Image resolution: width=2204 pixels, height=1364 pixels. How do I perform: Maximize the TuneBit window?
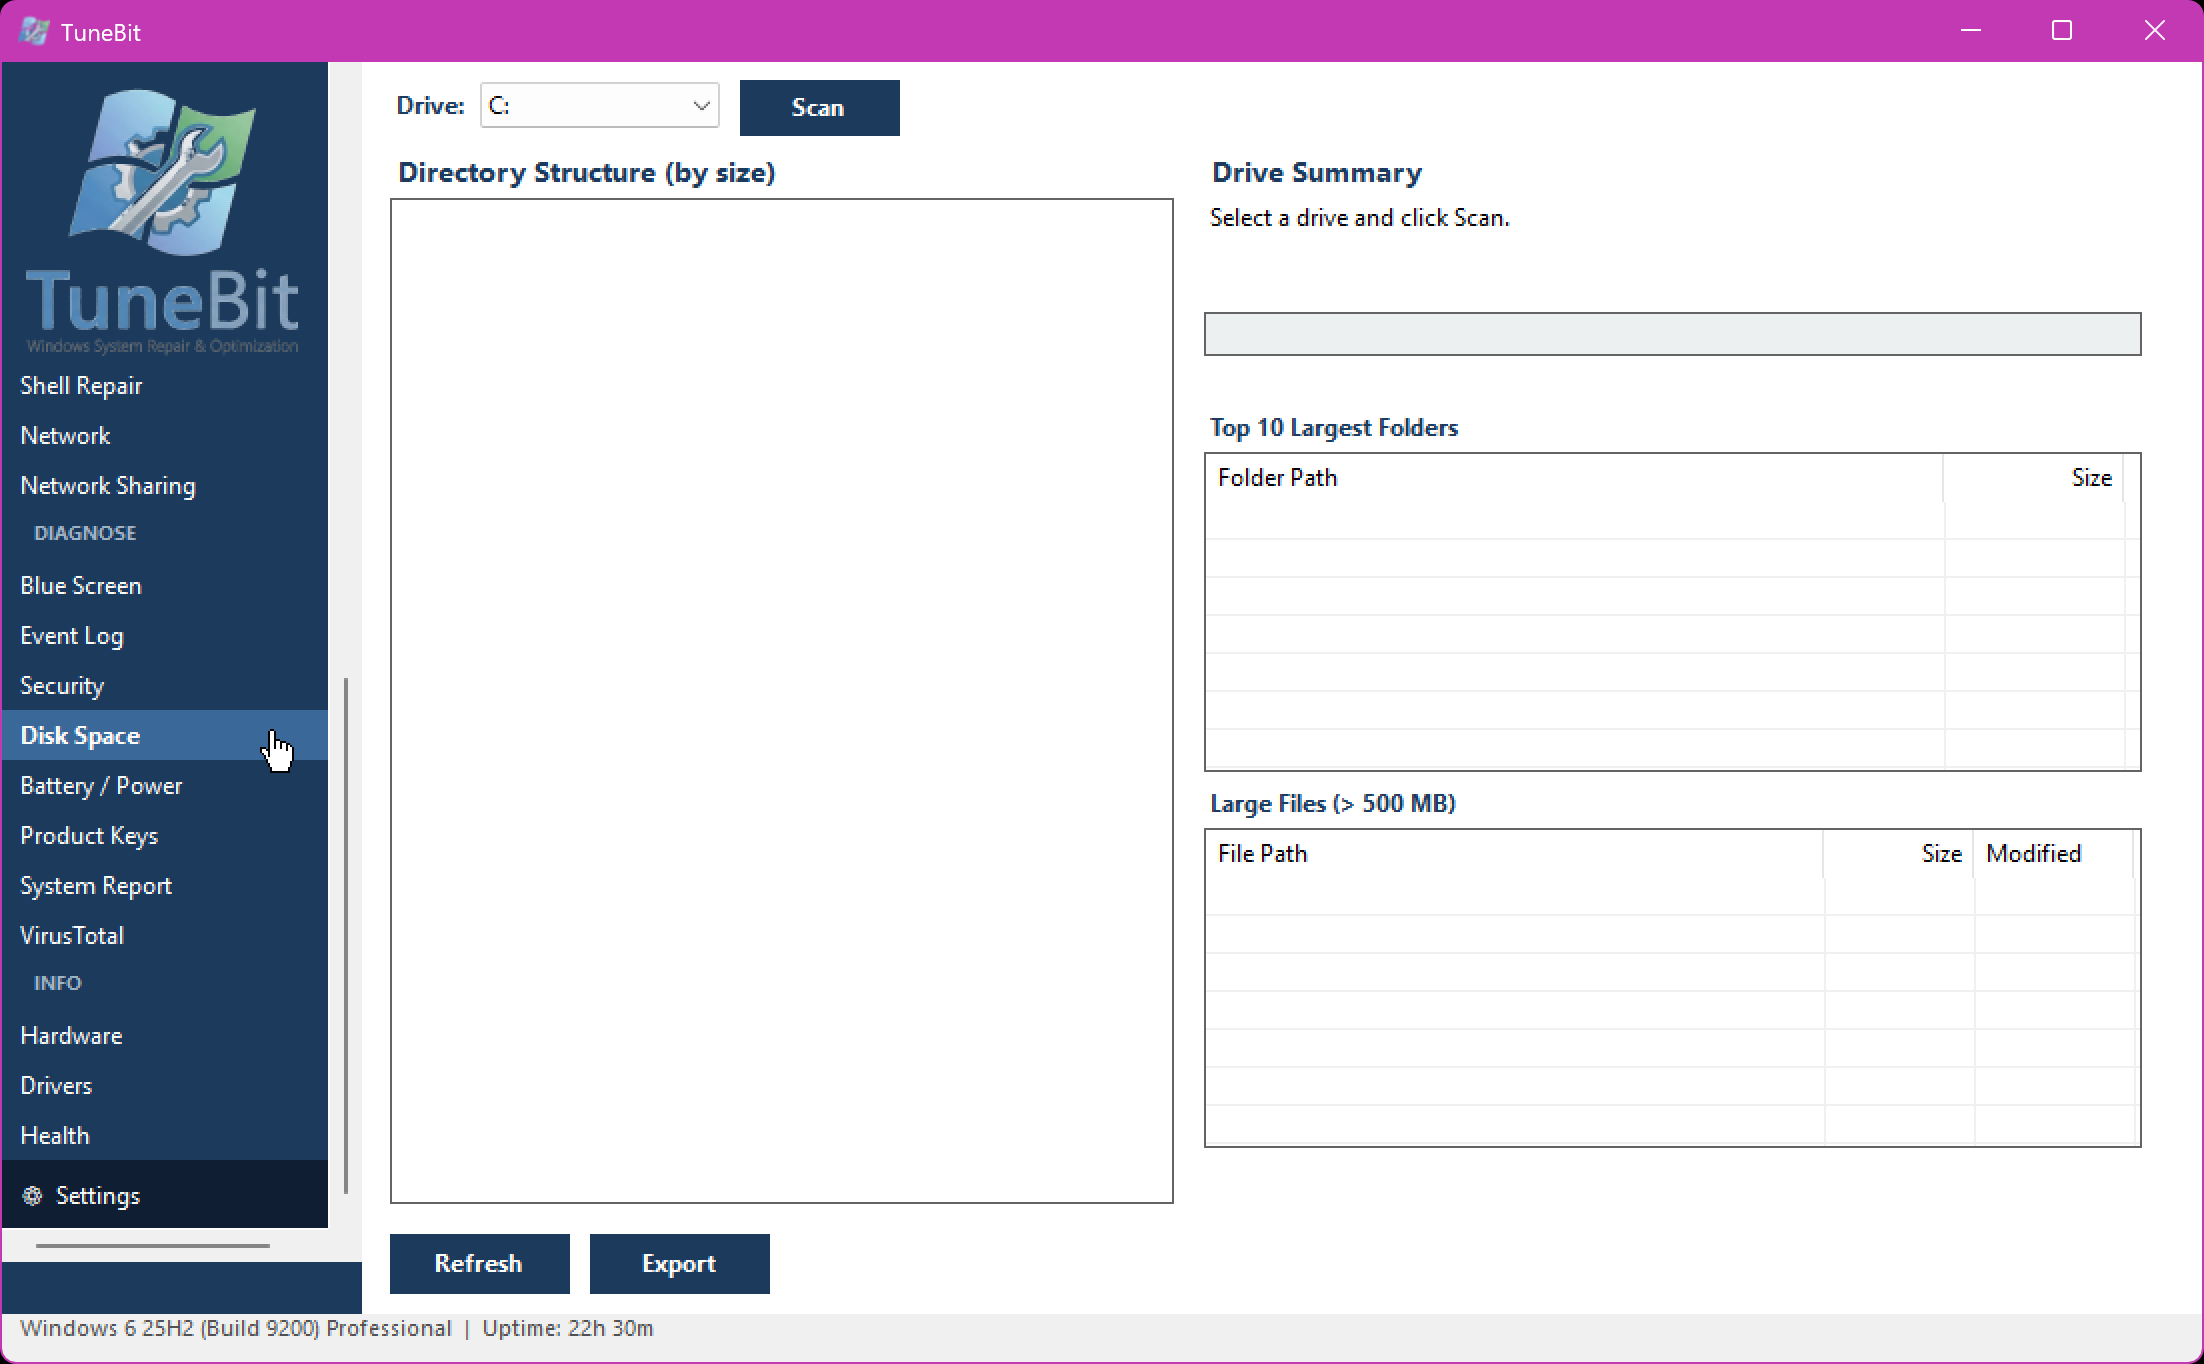(2062, 31)
